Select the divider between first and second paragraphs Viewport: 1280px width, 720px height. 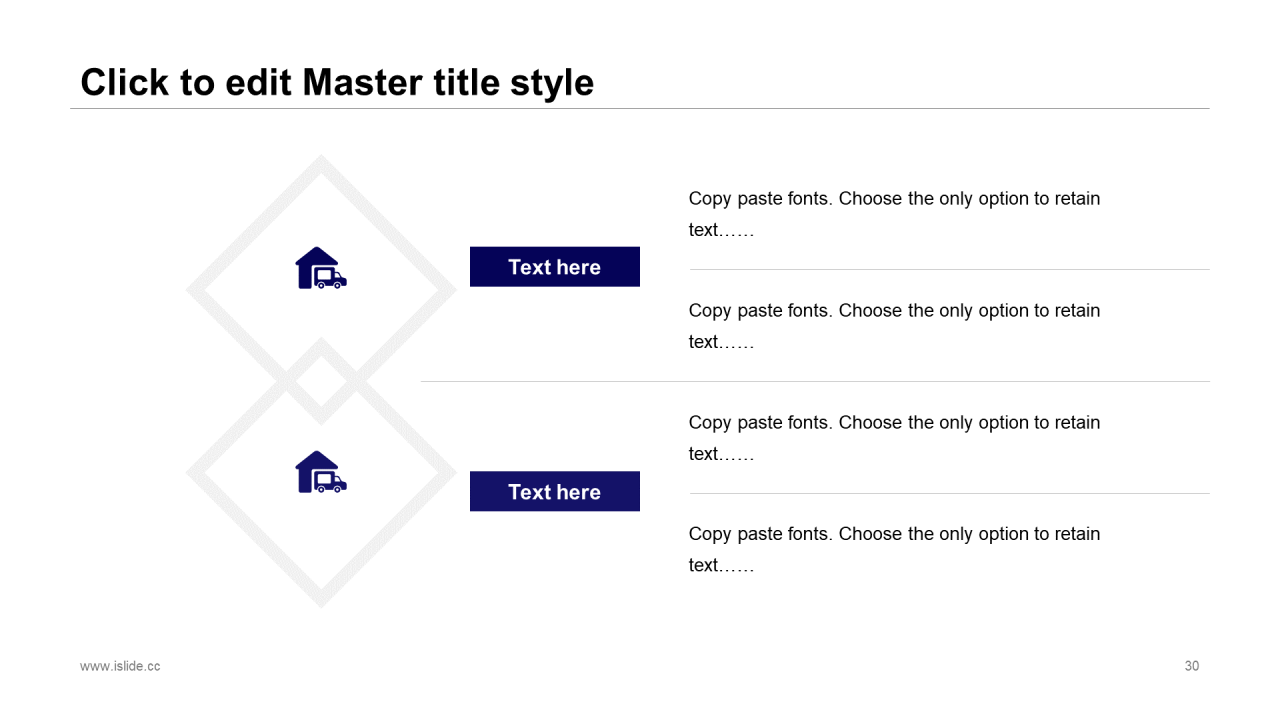coord(948,269)
